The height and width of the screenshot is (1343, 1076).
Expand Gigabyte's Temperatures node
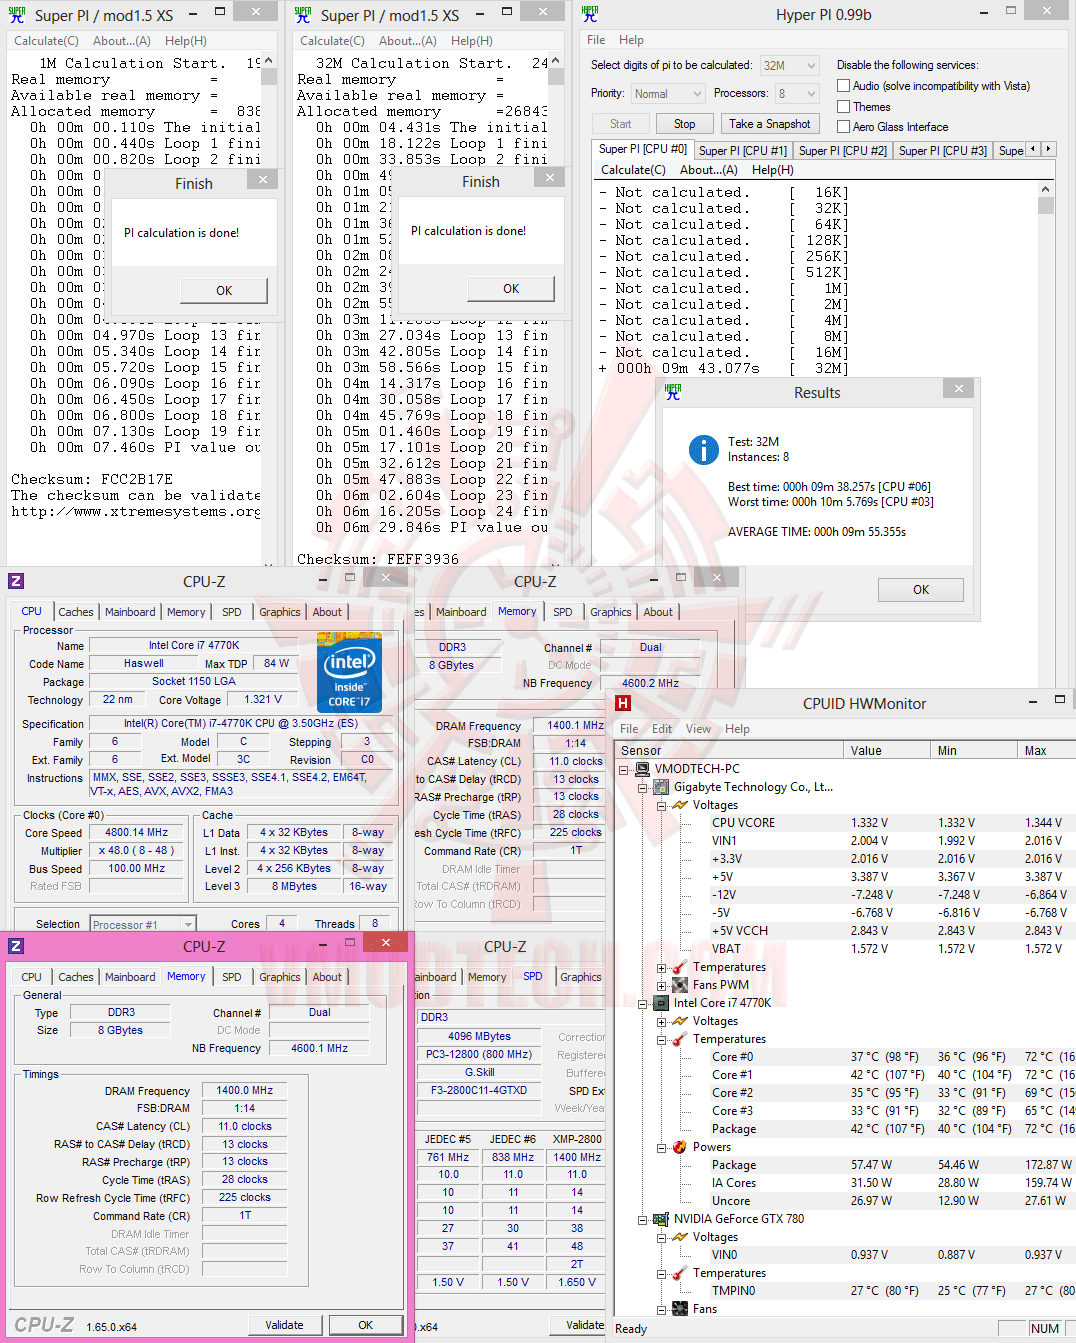coord(662,968)
